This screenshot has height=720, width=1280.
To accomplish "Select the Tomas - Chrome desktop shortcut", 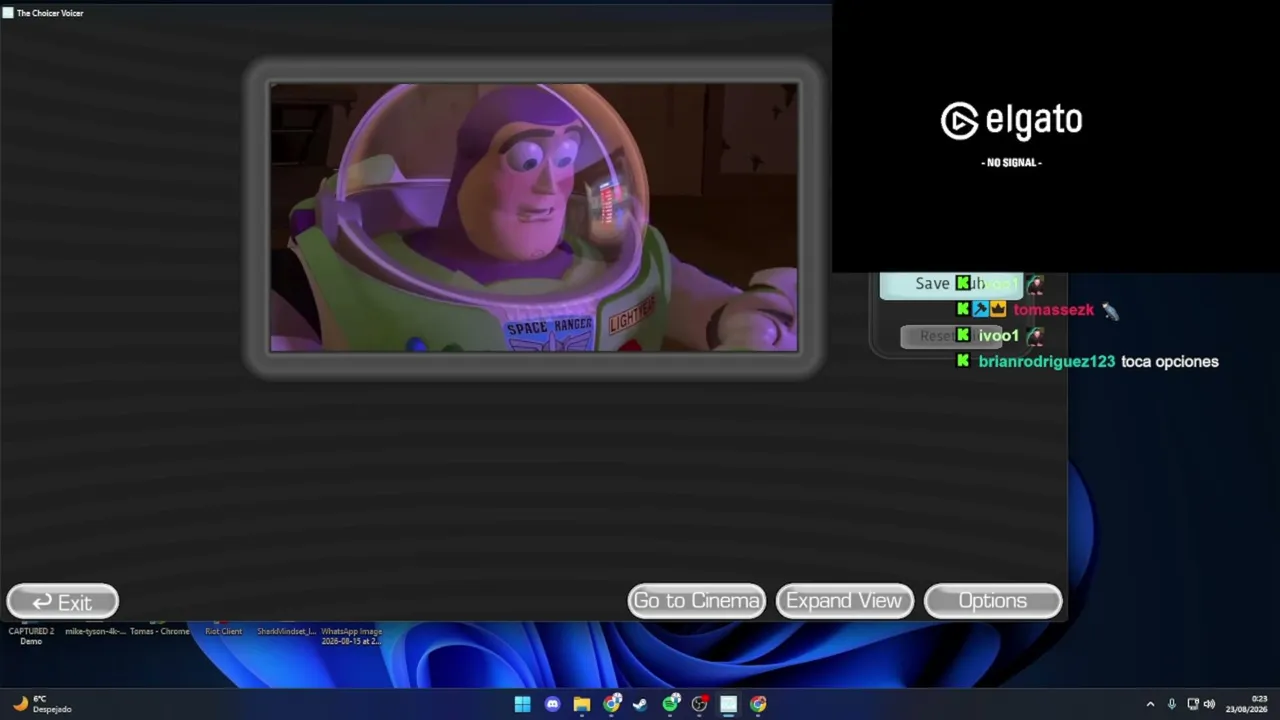I will tap(159, 631).
